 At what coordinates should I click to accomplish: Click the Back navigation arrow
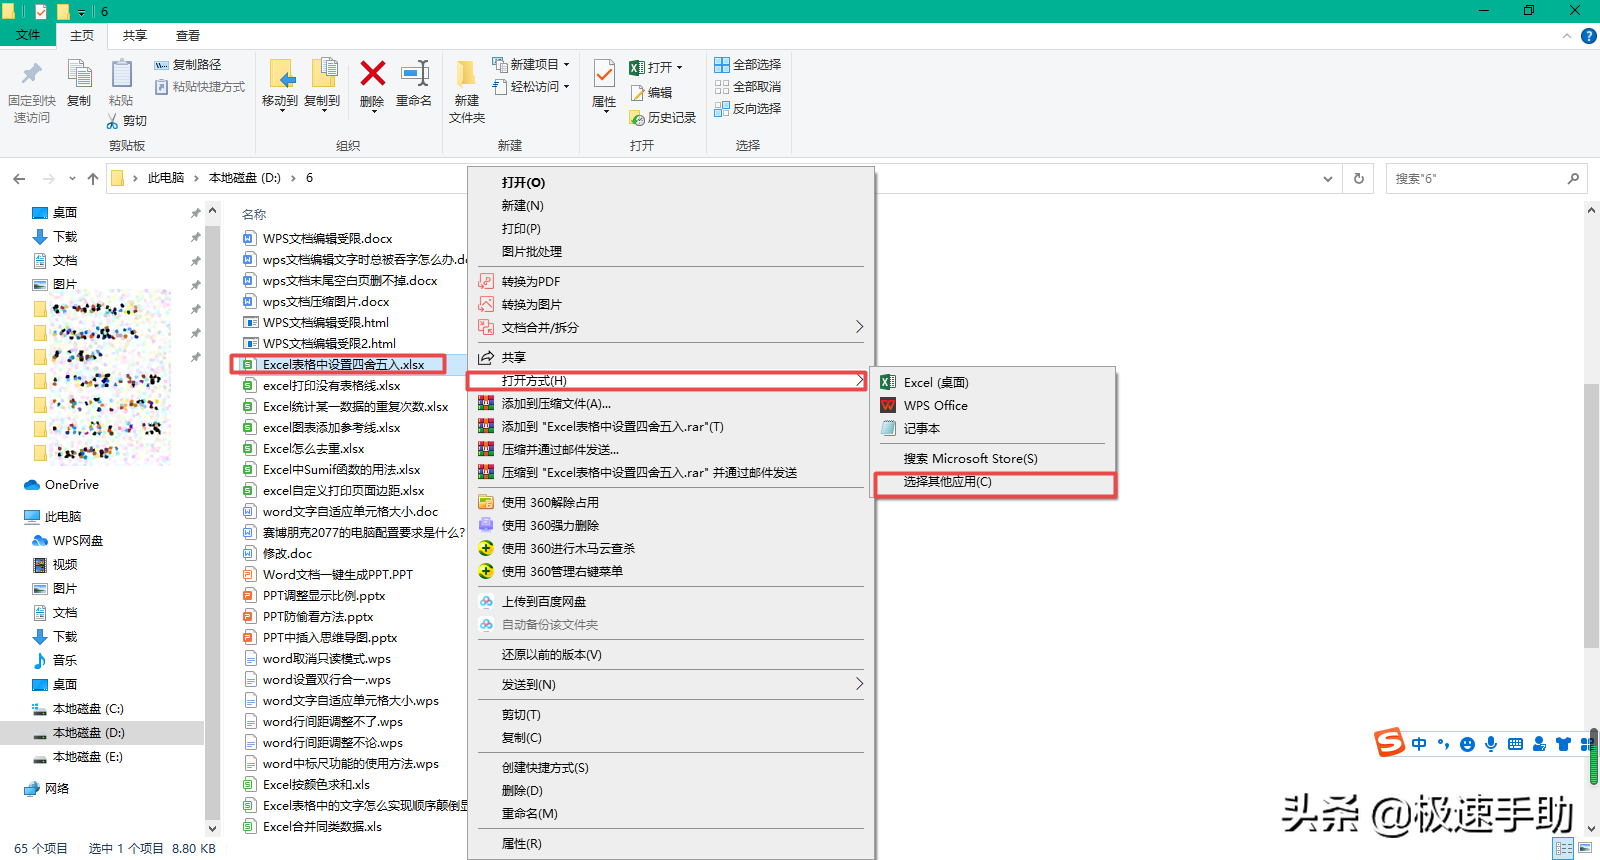pos(19,179)
